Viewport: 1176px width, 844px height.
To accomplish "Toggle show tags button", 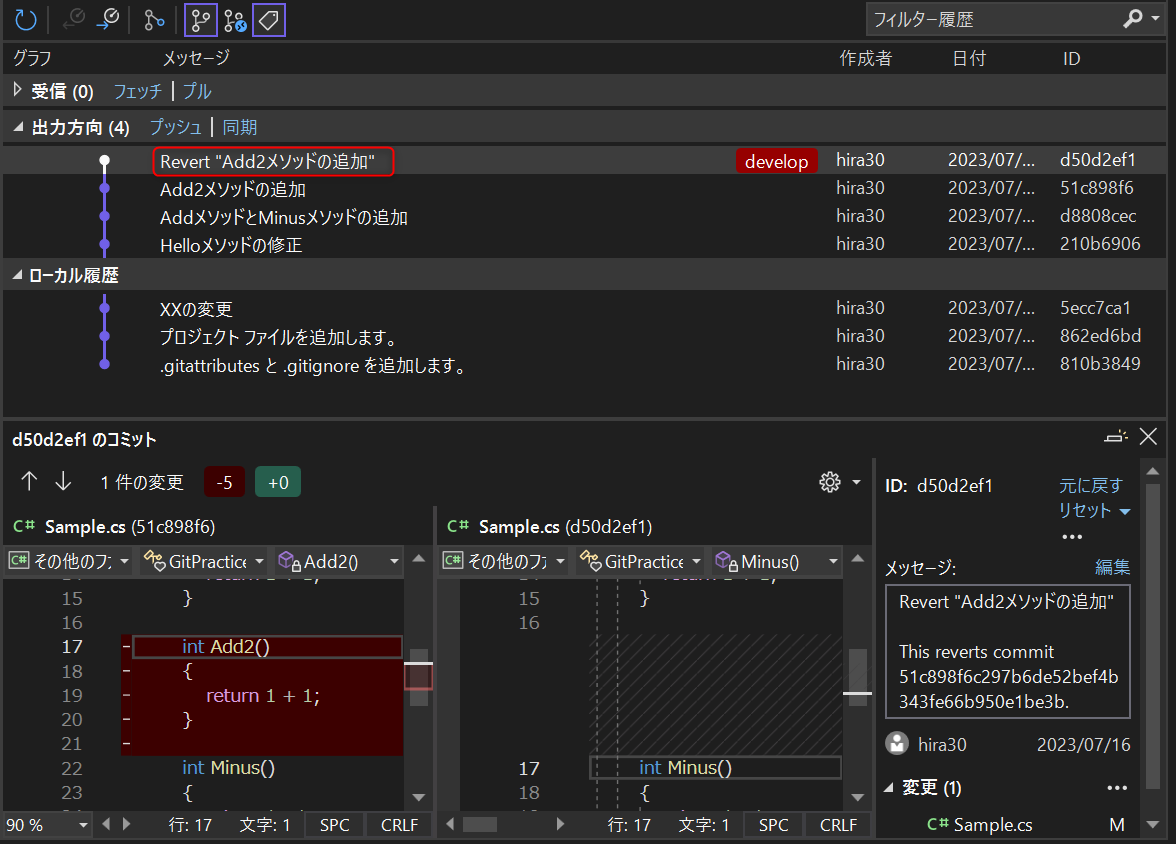I will pos(268,20).
